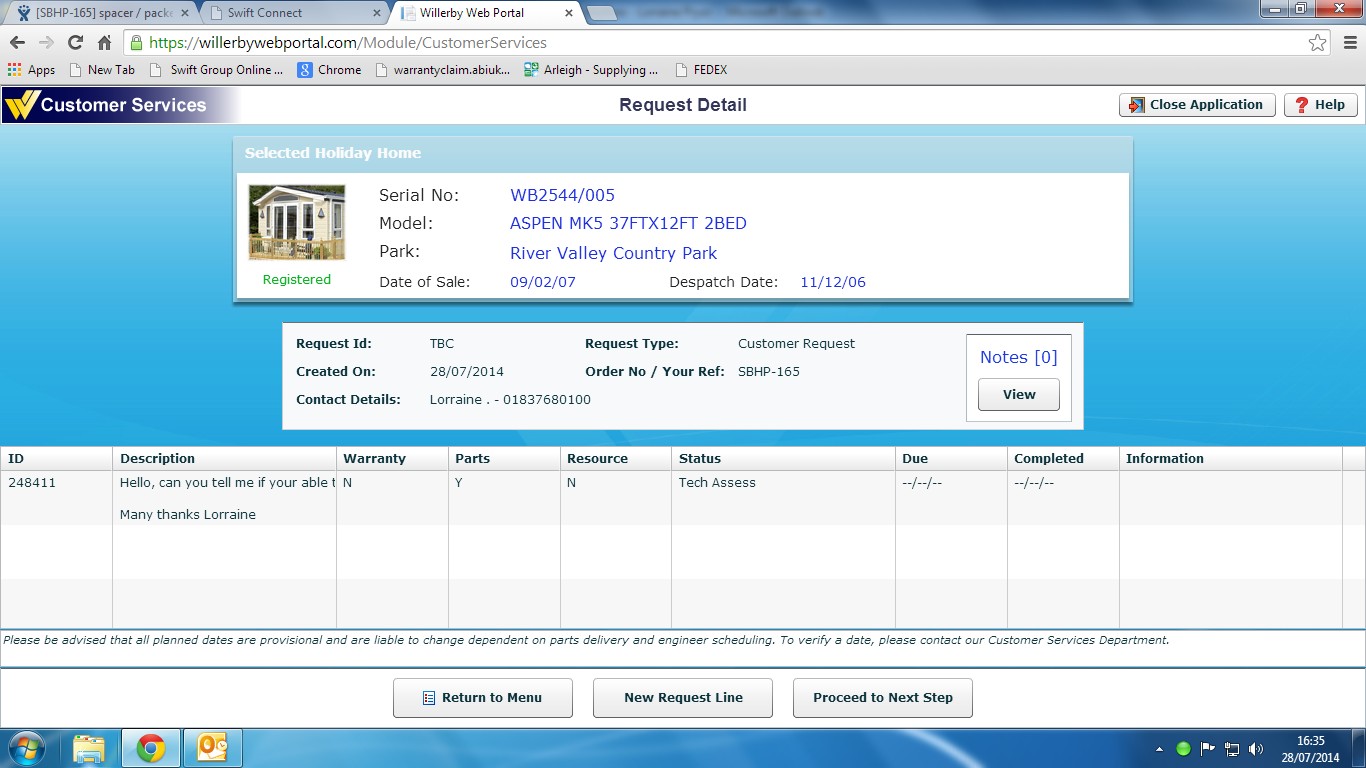The image size is (1366, 768).
Task: Open the Arleigh - Supplying bookmark
Action: click(x=591, y=70)
